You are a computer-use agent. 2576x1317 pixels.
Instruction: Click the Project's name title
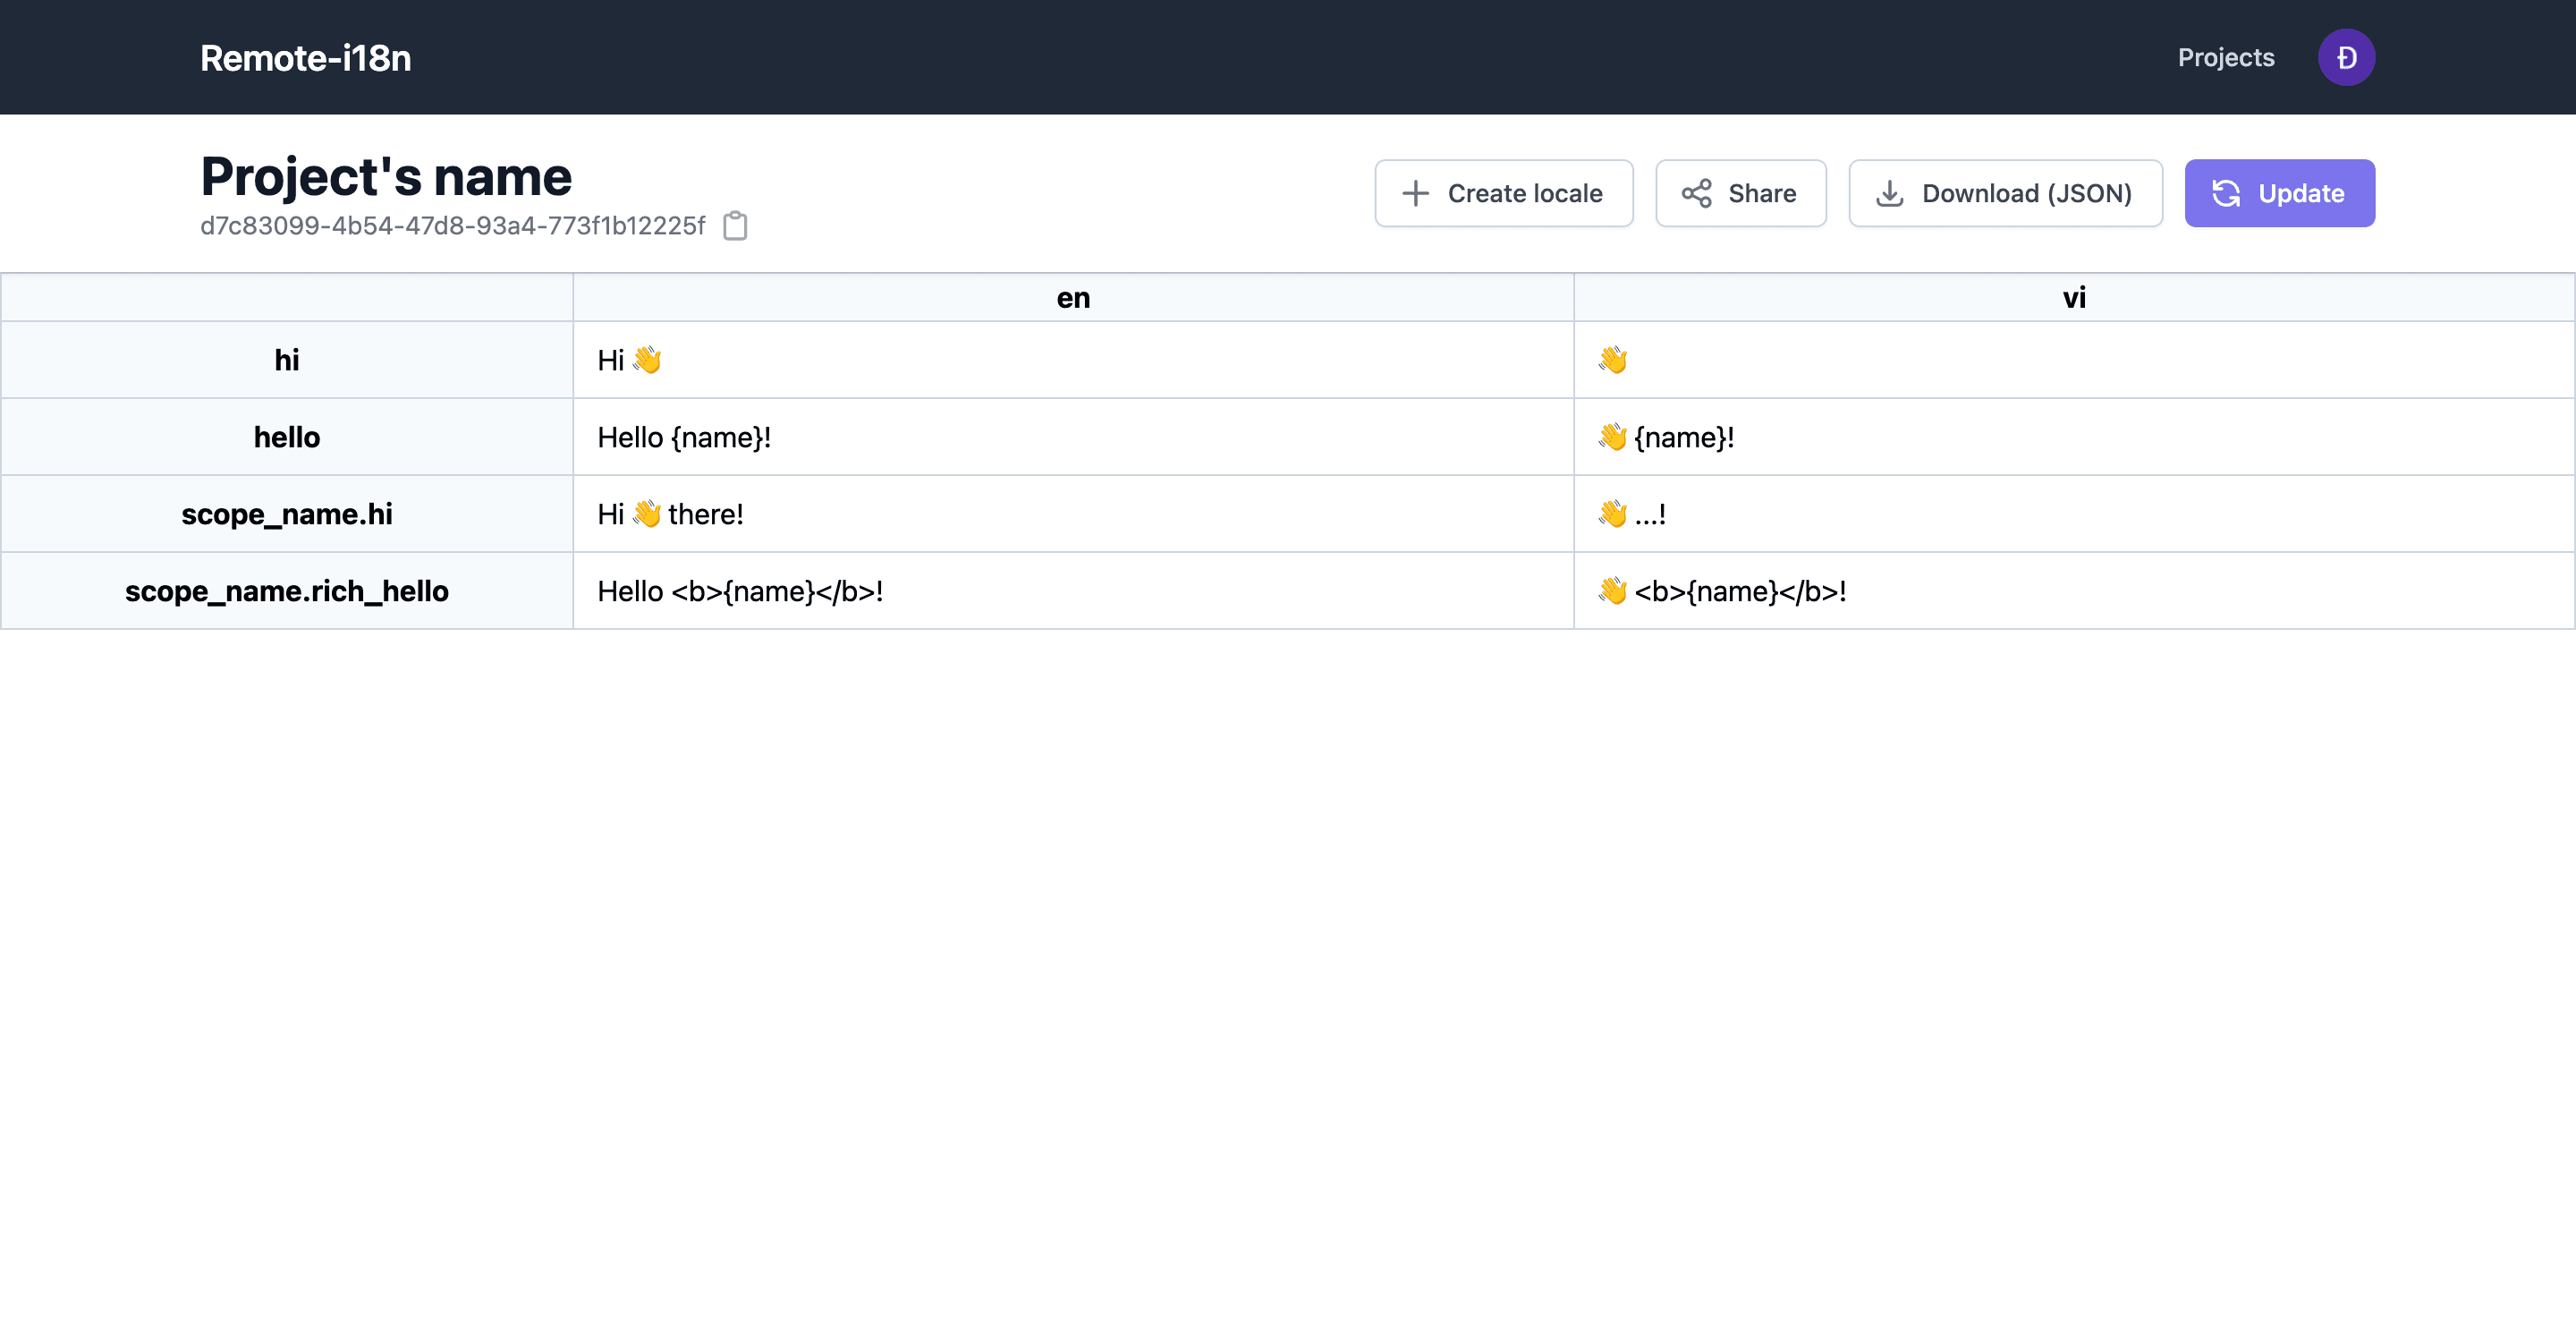coord(386,177)
